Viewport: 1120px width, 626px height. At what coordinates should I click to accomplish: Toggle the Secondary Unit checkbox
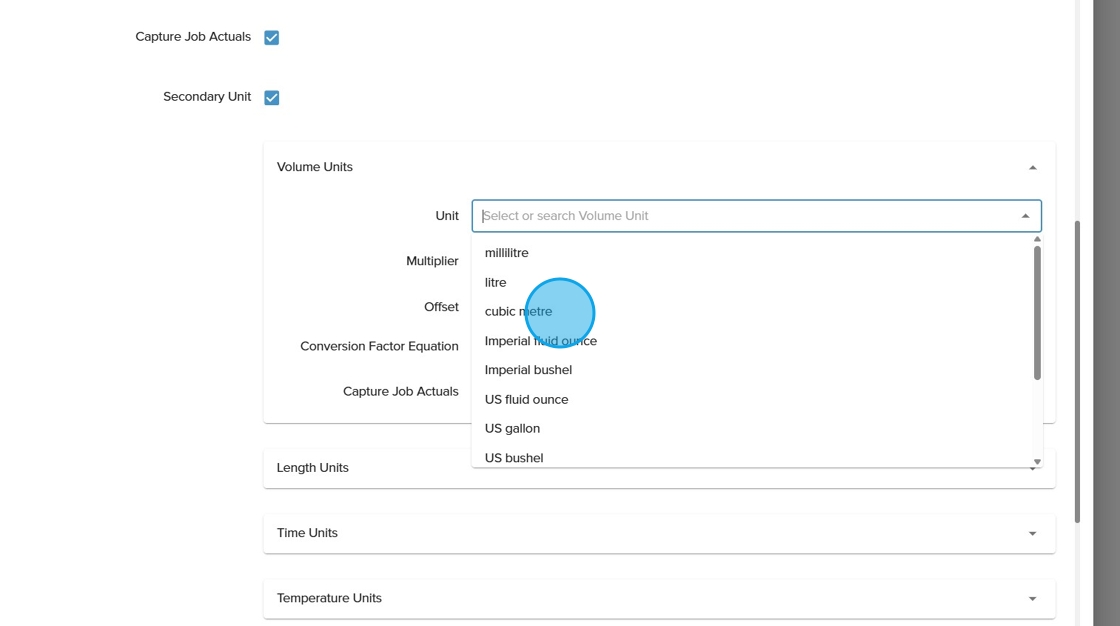pos(271,98)
